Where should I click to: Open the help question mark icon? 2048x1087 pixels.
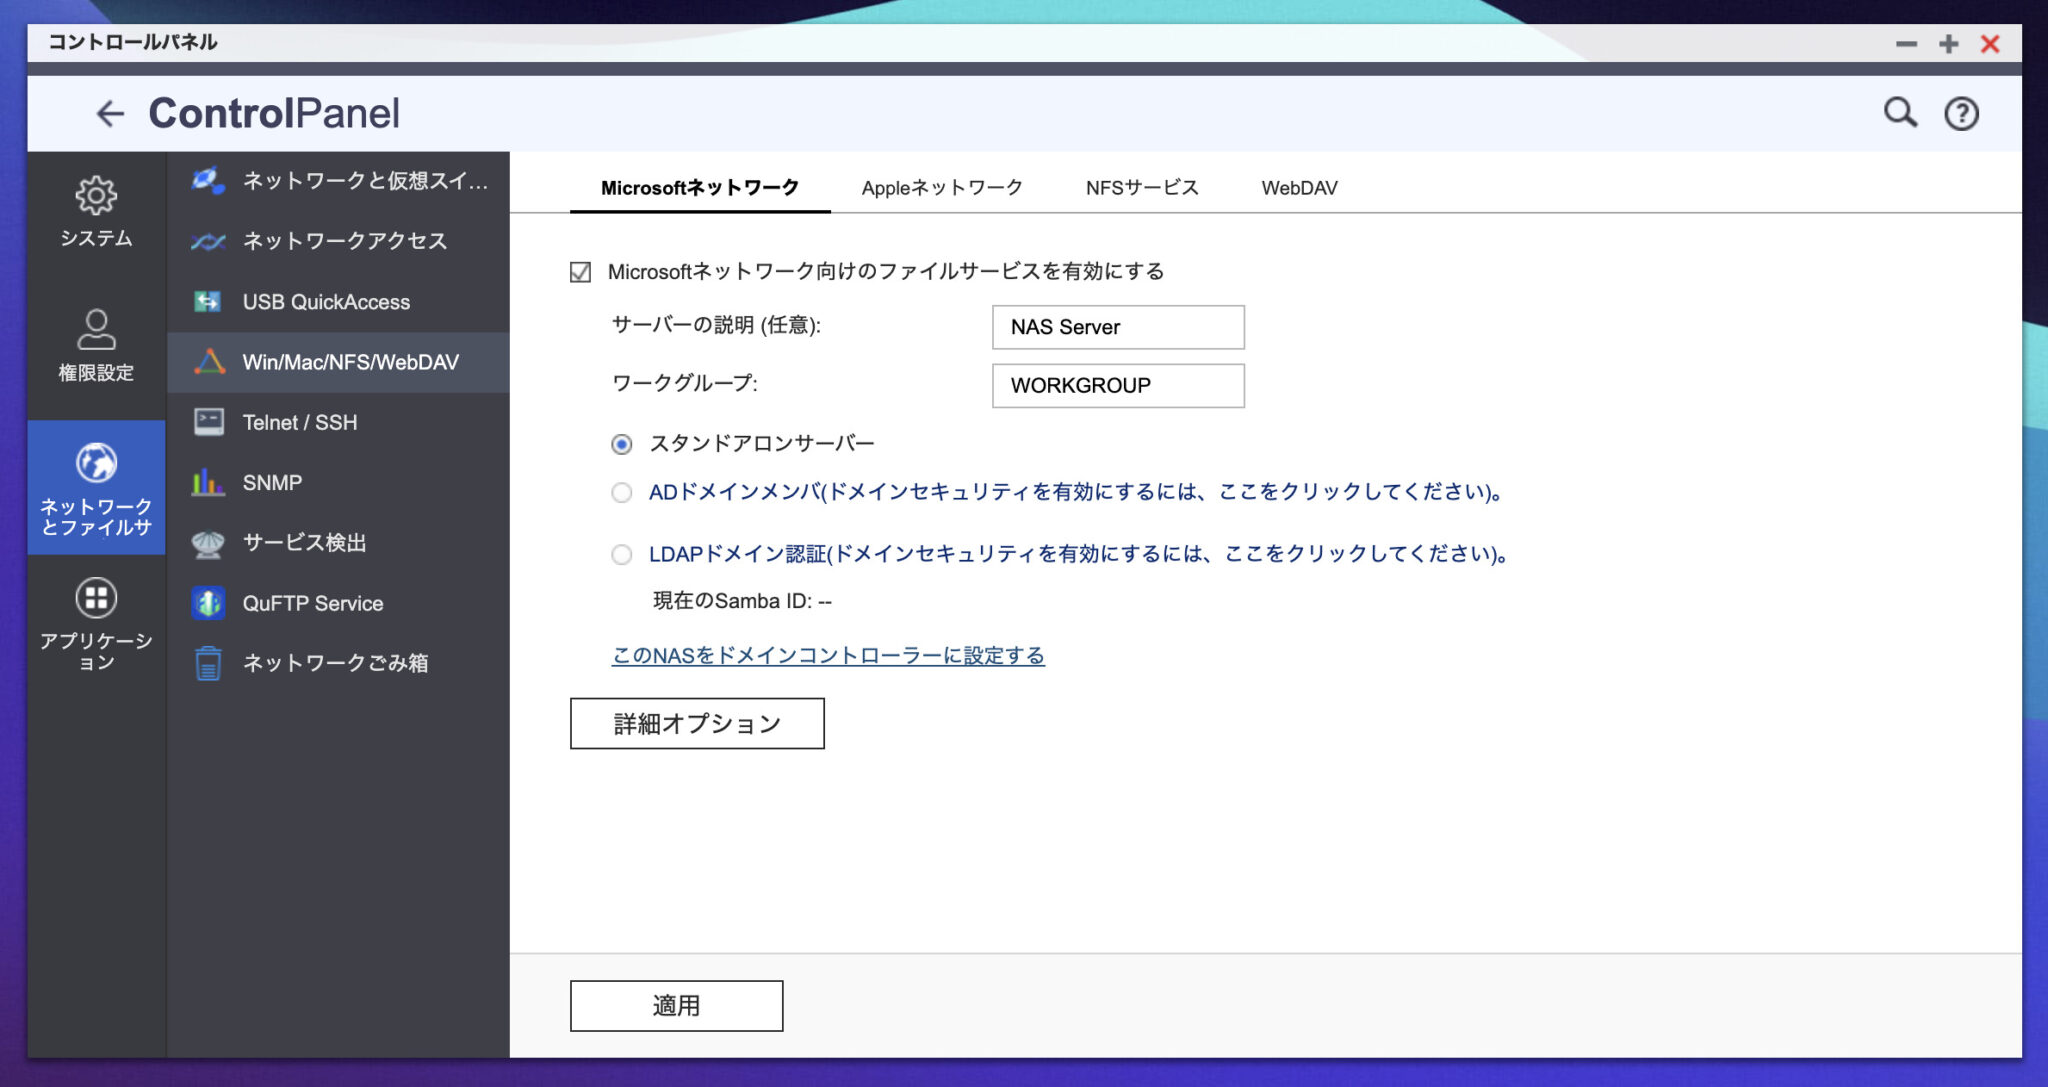[x=1962, y=113]
